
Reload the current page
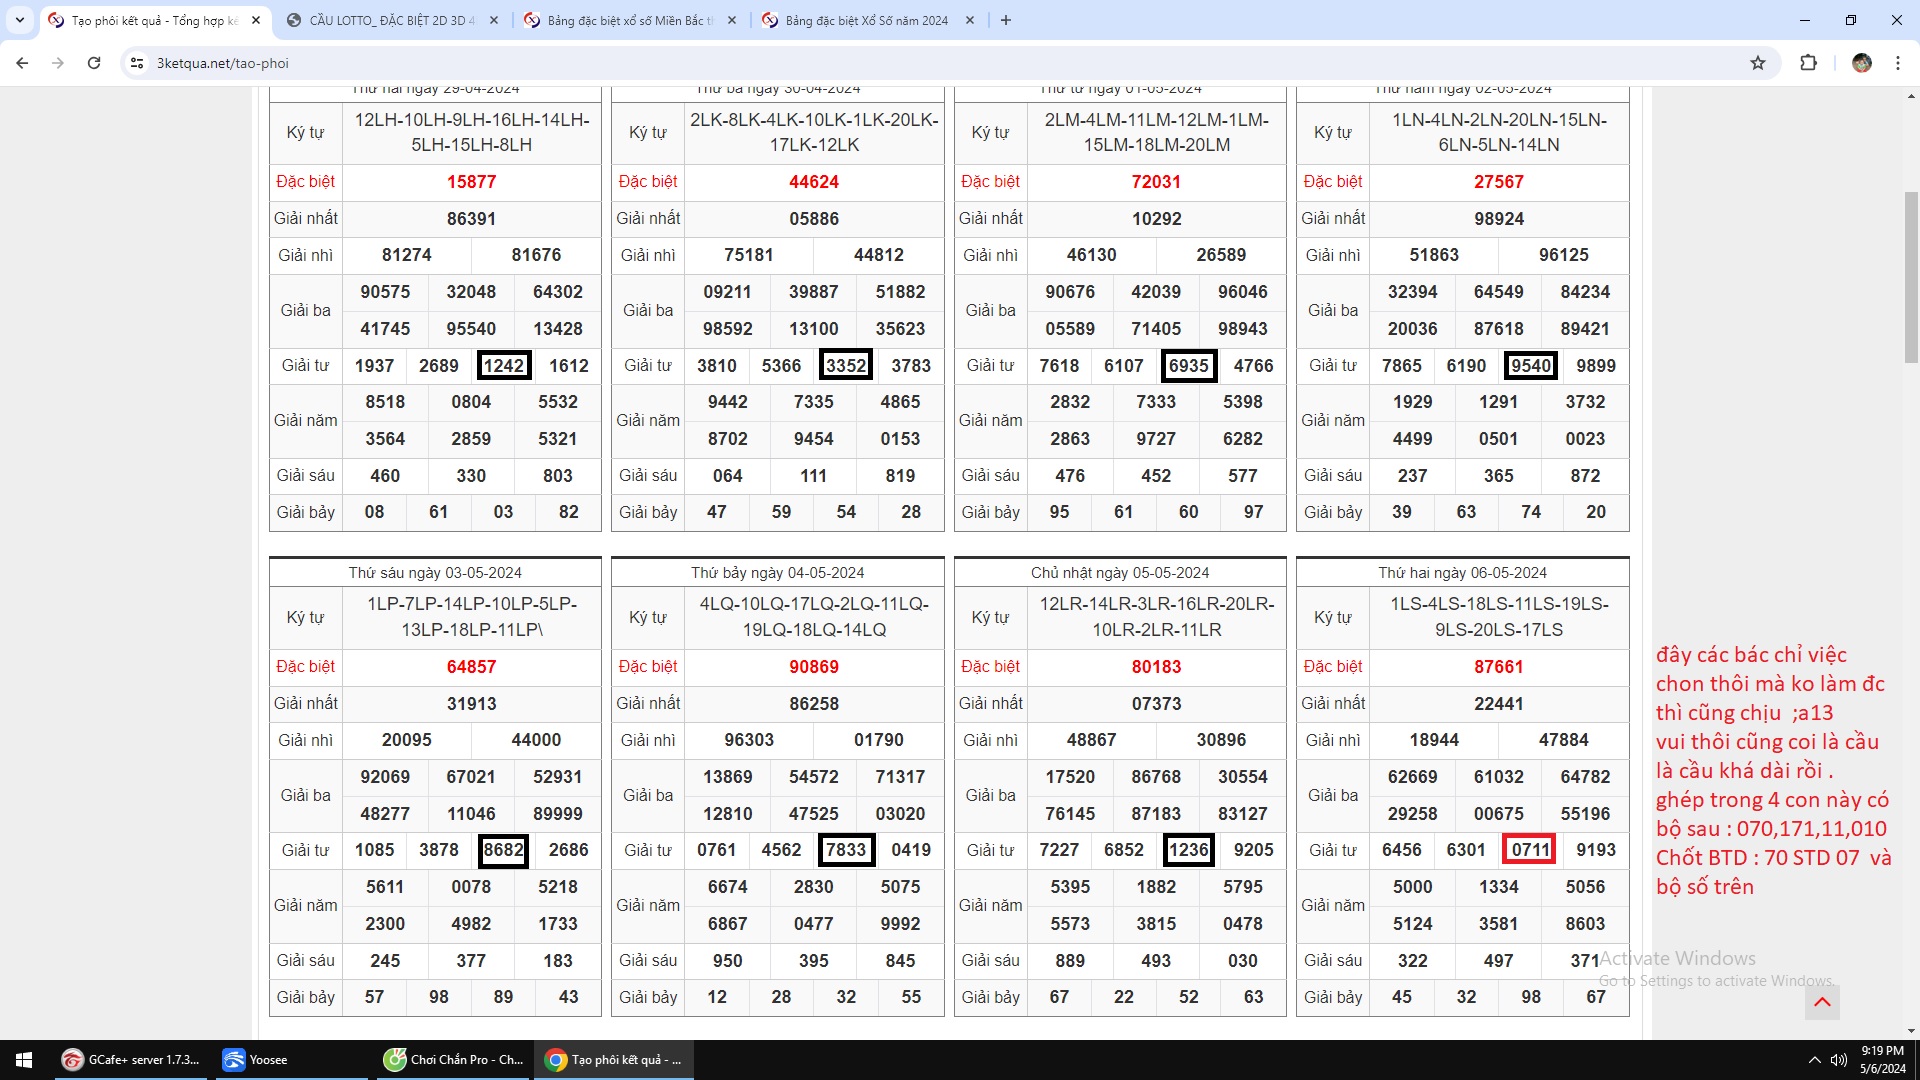[x=94, y=63]
